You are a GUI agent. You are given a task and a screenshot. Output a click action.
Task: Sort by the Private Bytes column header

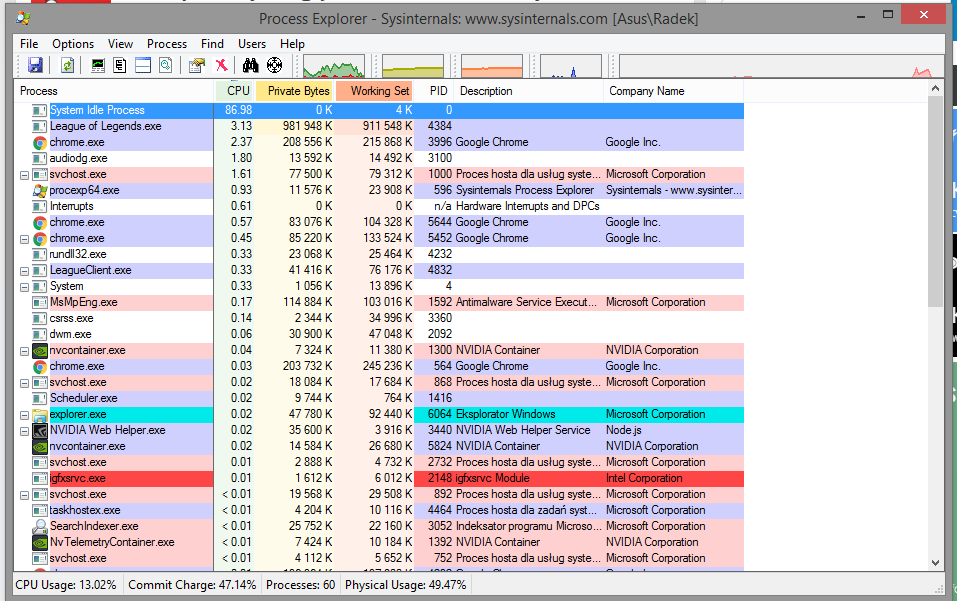tap(294, 91)
